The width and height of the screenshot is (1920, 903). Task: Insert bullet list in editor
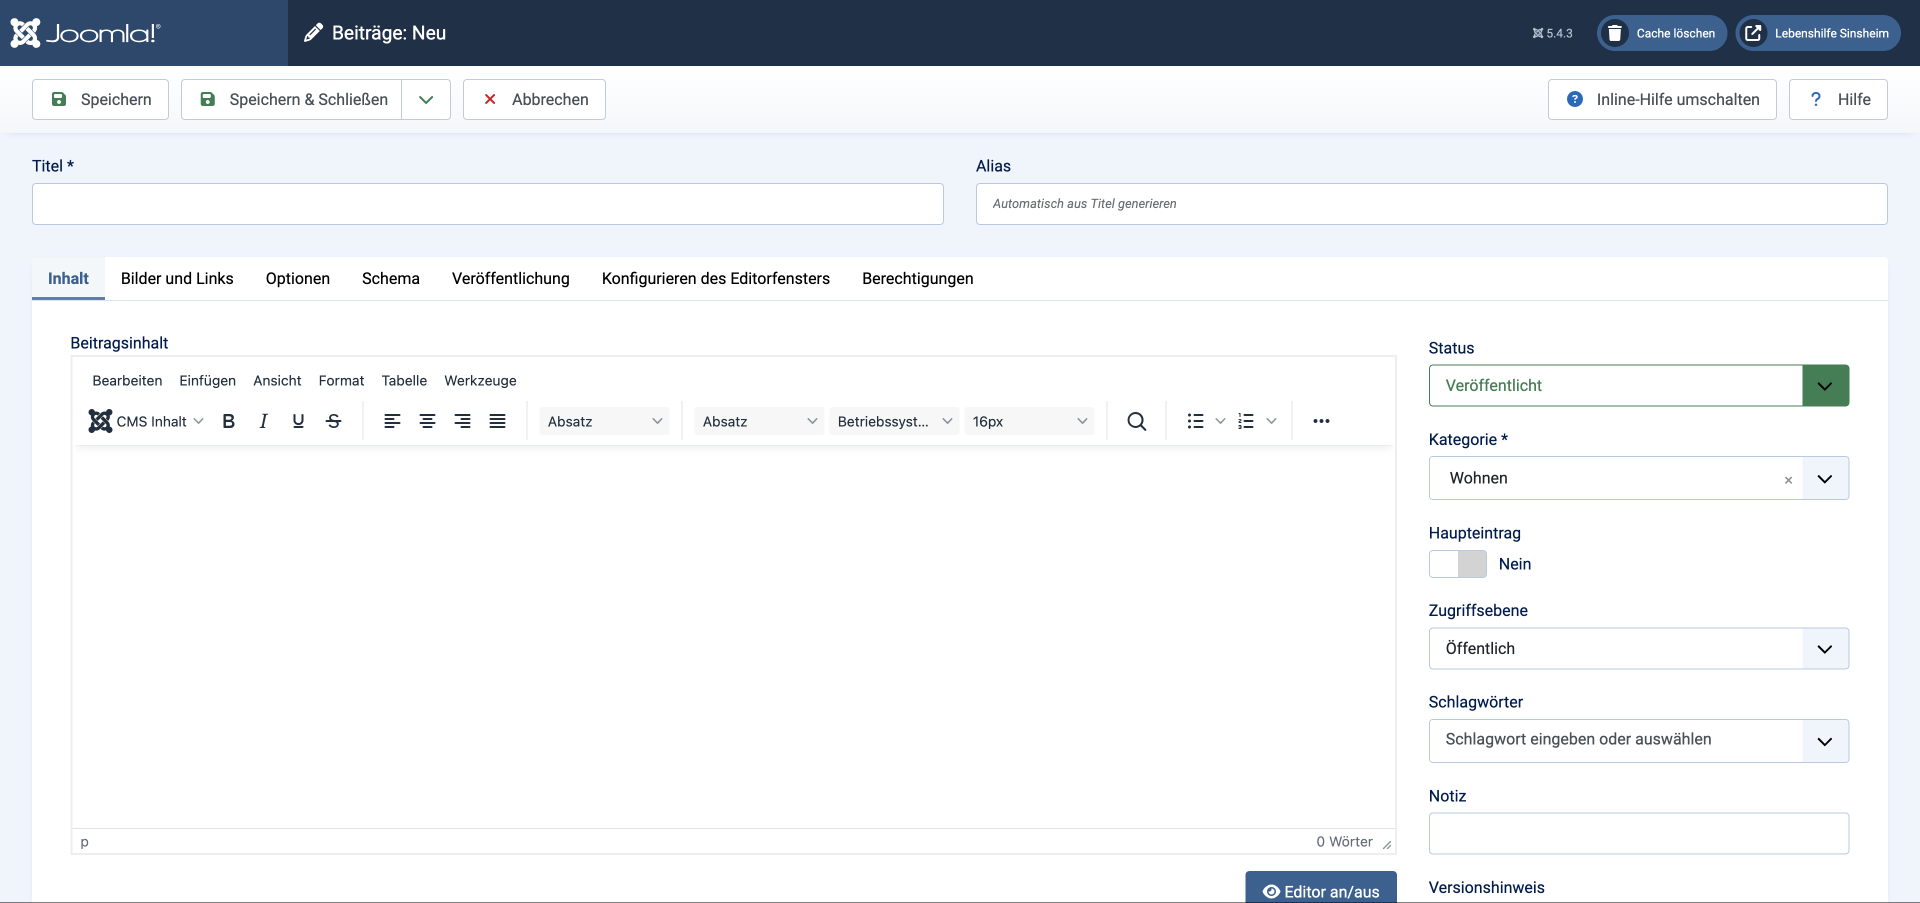click(x=1195, y=421)
